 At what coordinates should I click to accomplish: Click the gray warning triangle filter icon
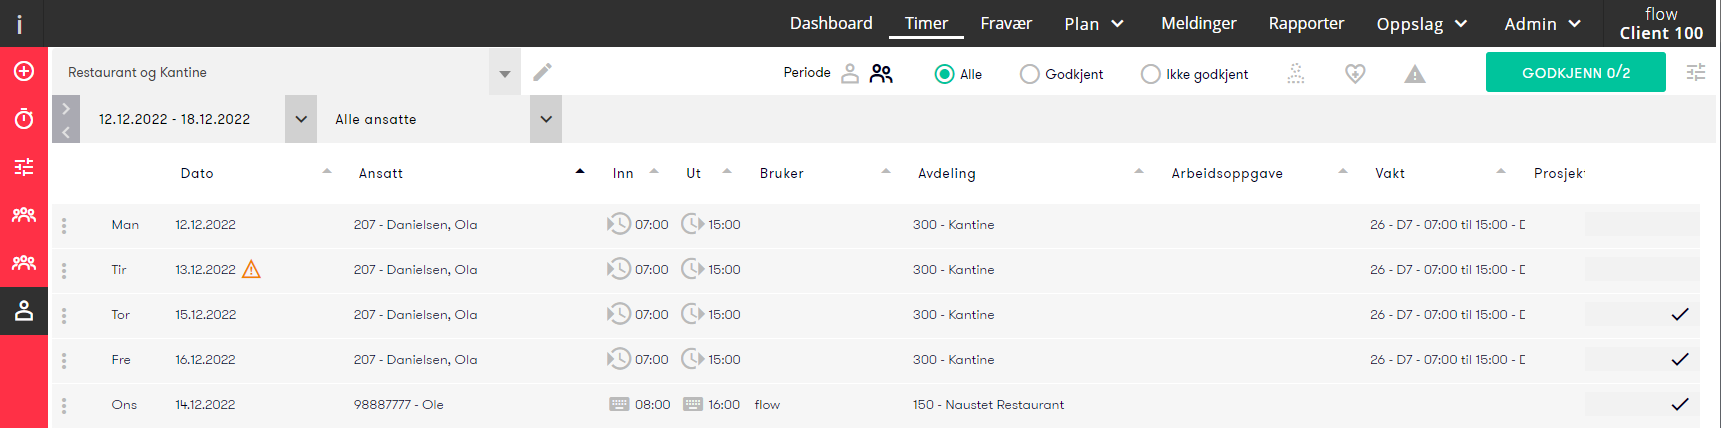click(x=1414, y=74)
